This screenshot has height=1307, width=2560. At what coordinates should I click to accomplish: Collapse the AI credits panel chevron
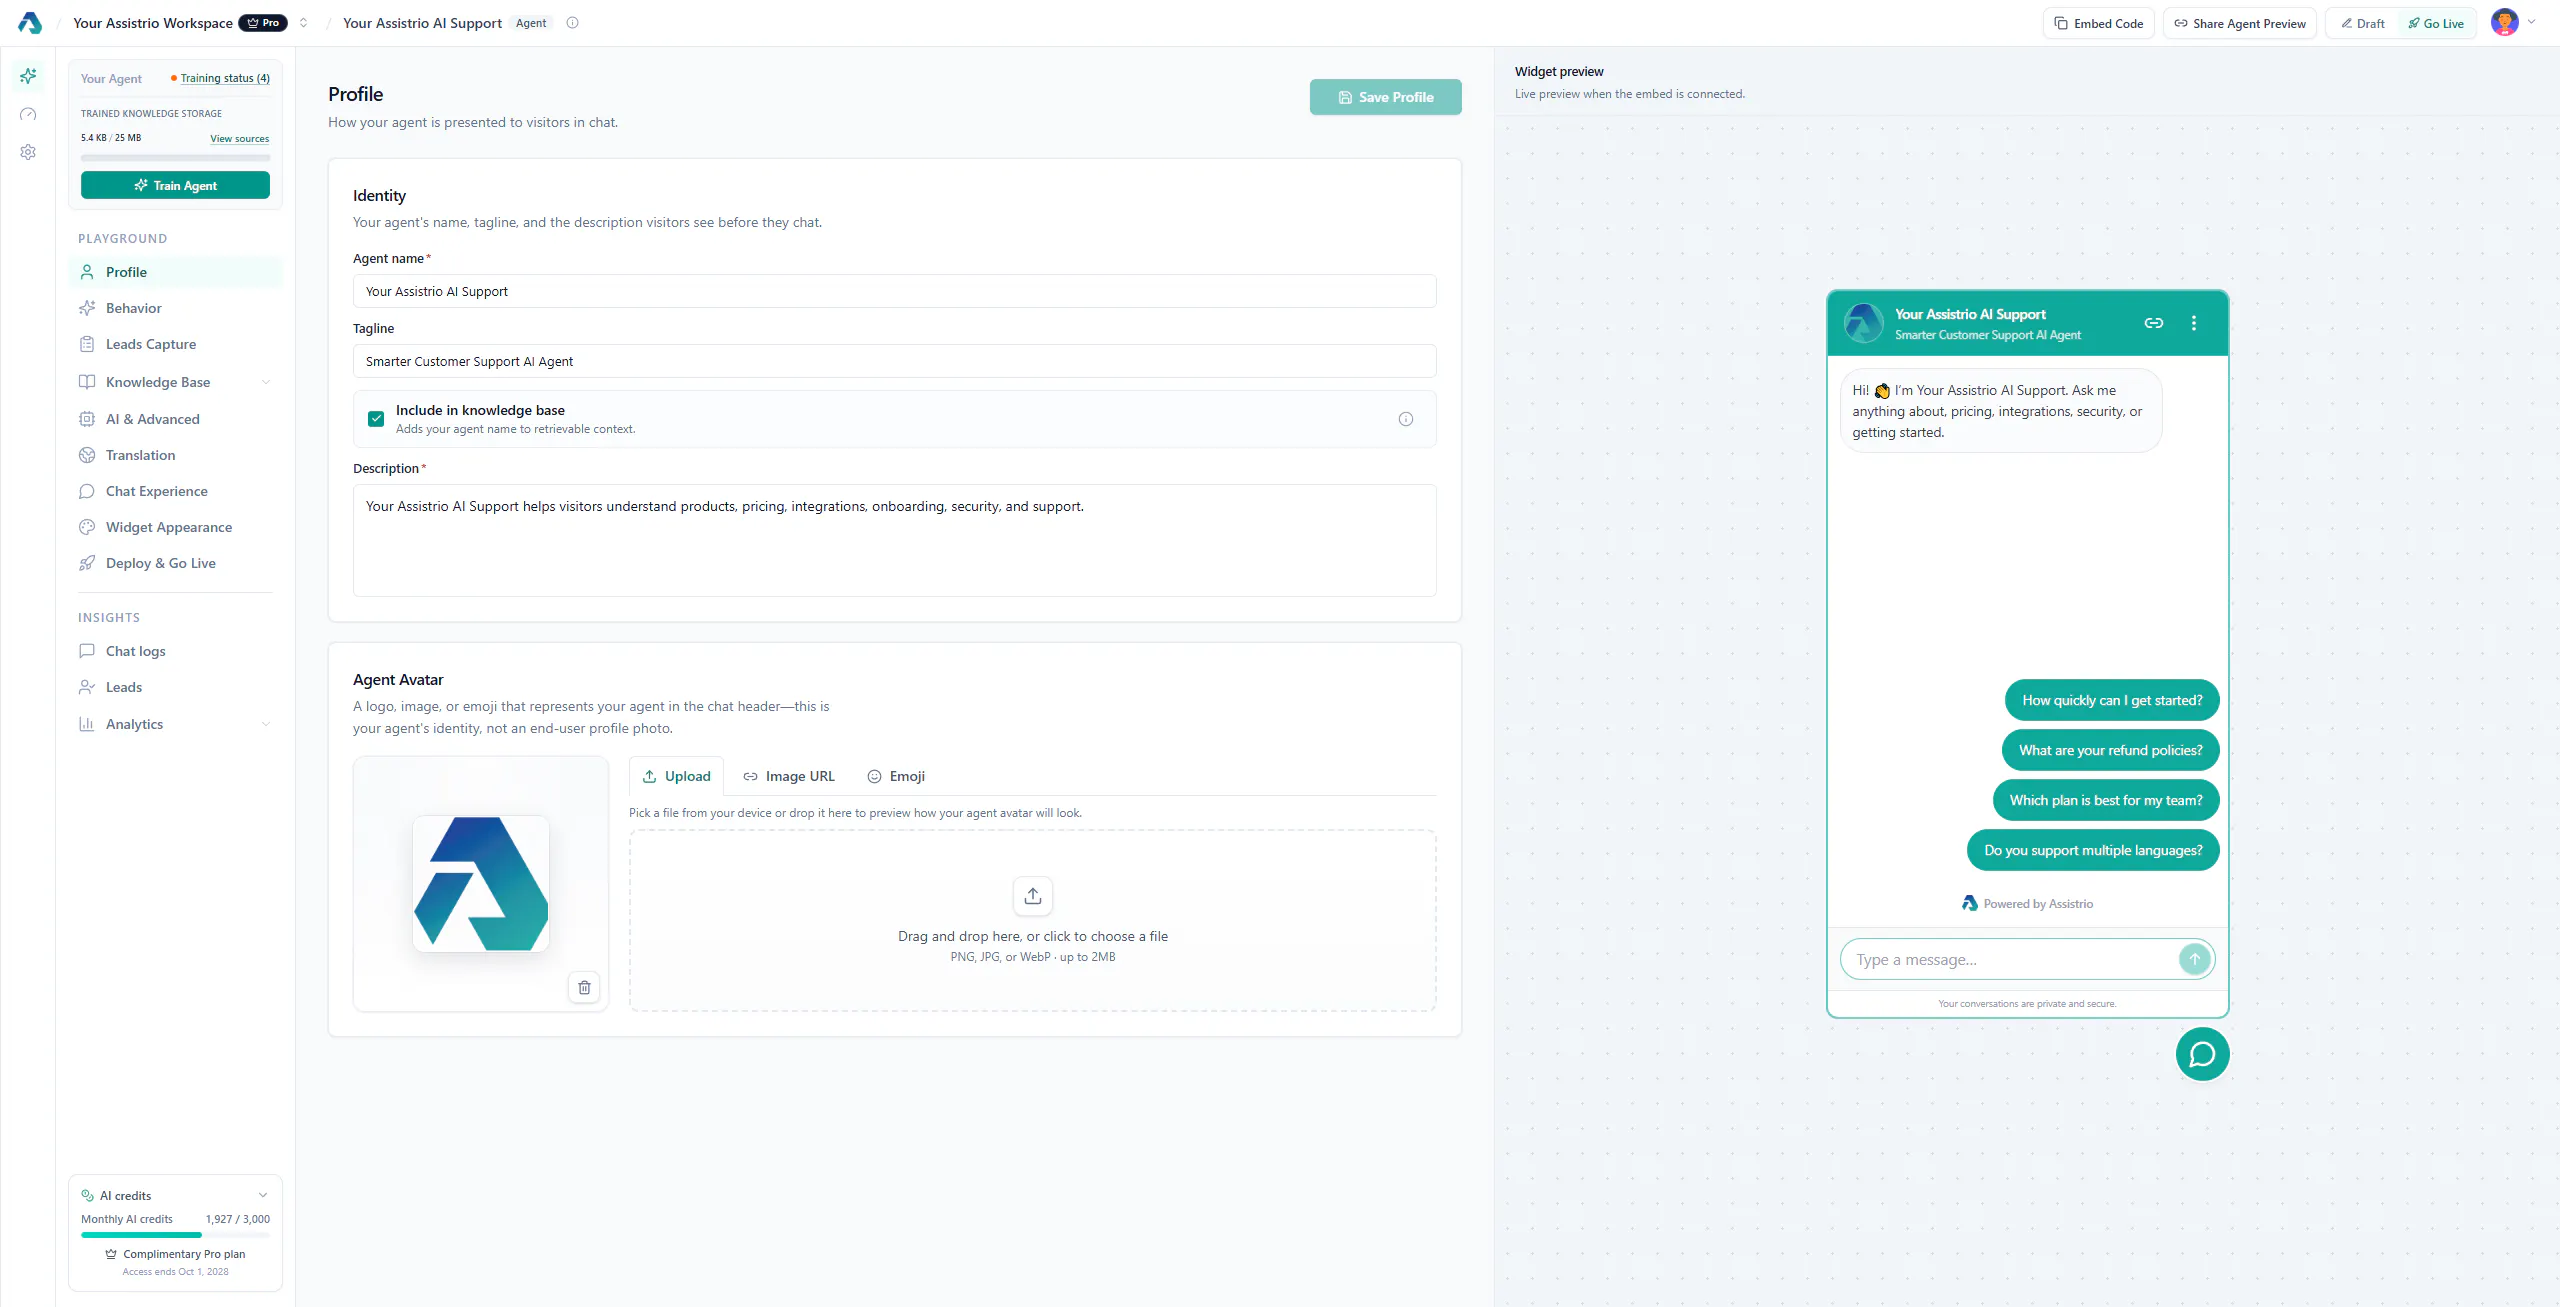point(263,1195)
